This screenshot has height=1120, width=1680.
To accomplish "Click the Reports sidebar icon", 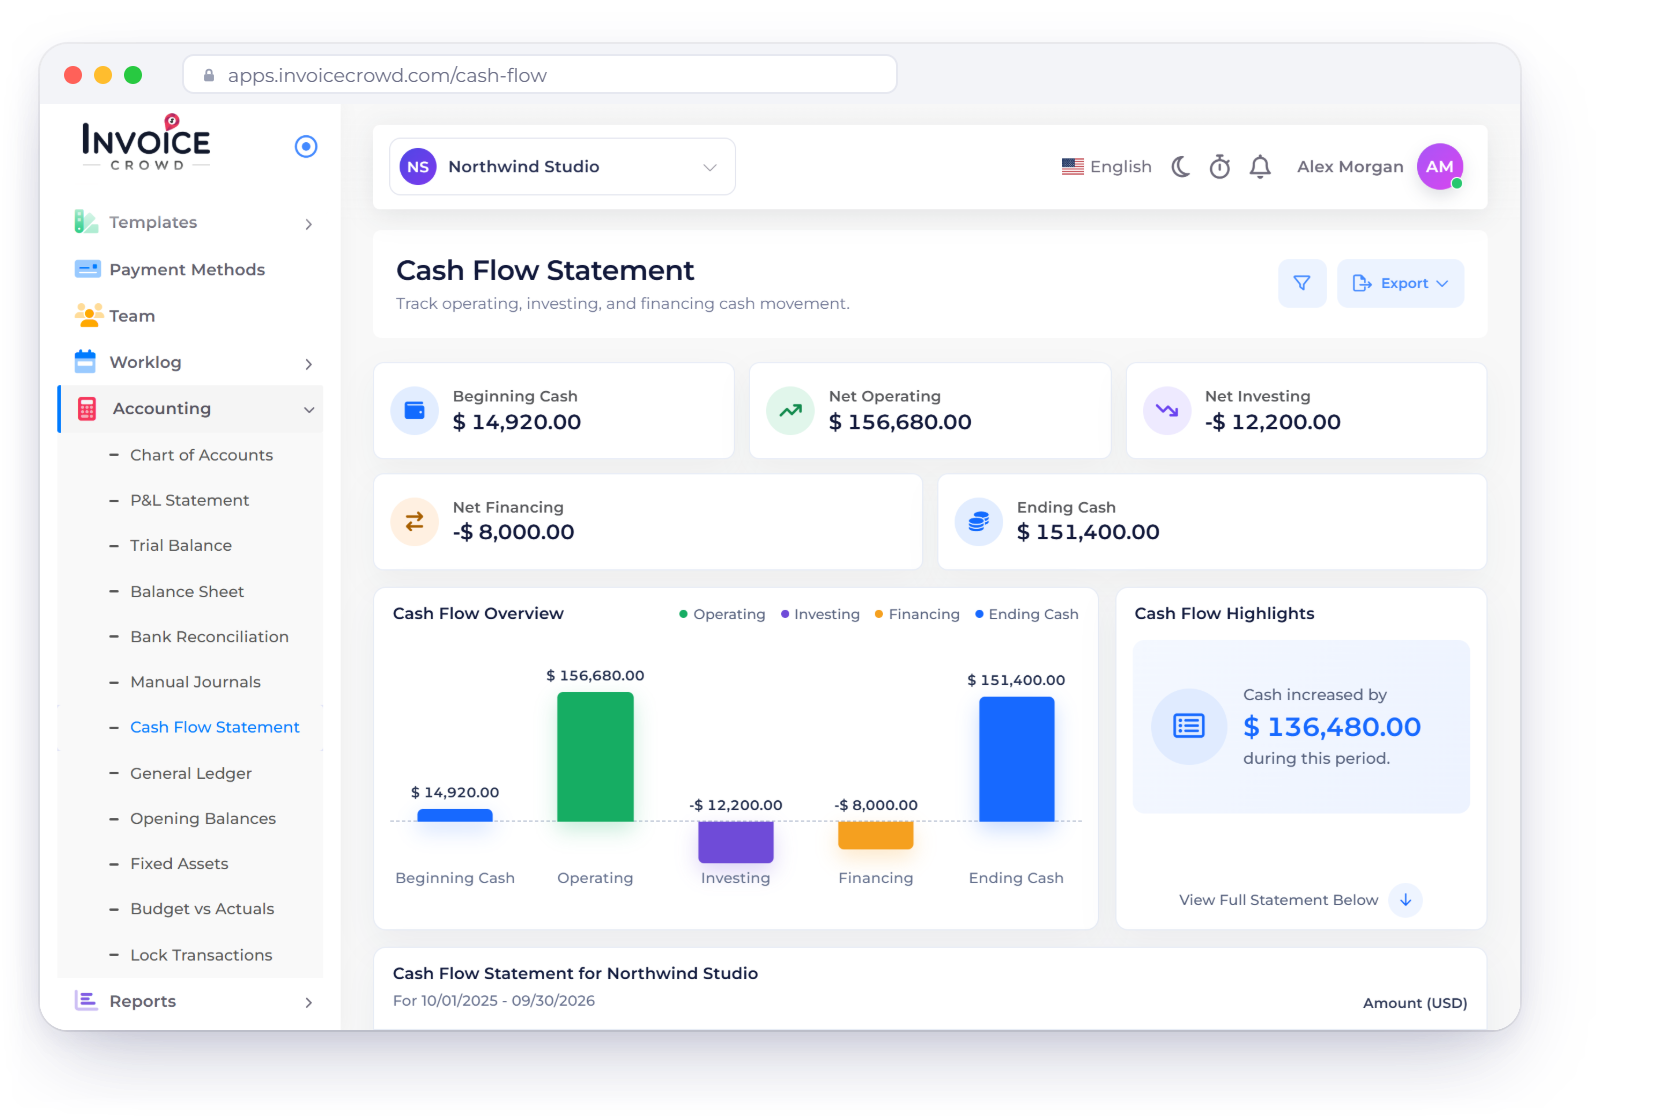I will (x=87, y=1000).
